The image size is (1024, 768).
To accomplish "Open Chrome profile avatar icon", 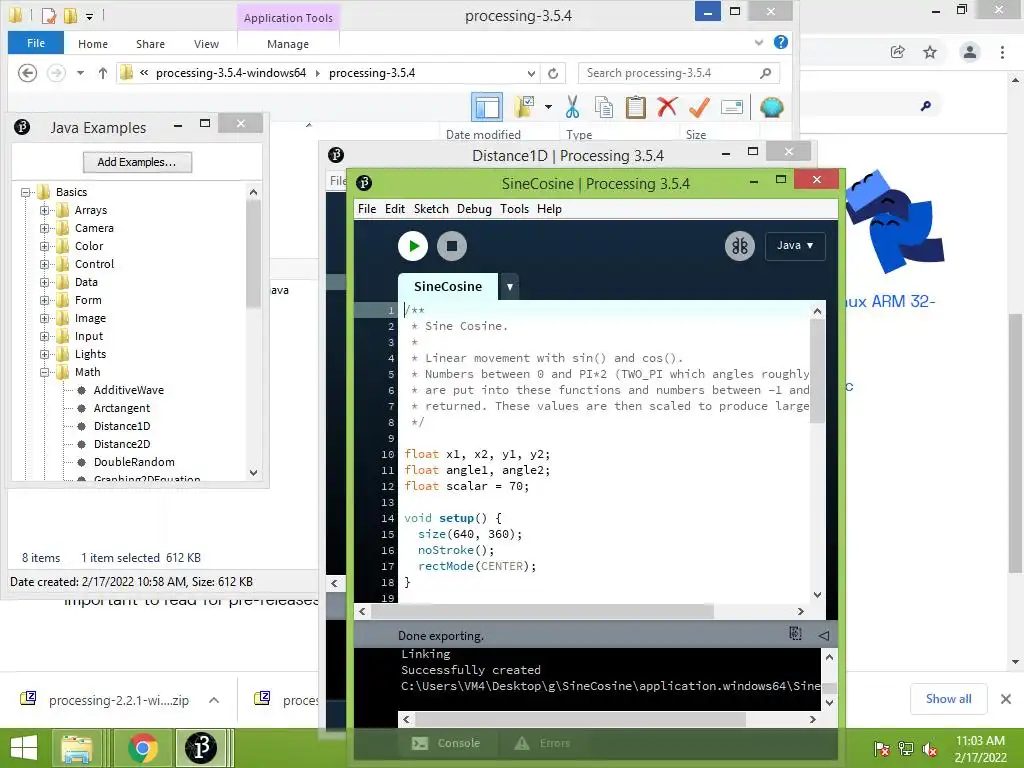I will (970, 52).
